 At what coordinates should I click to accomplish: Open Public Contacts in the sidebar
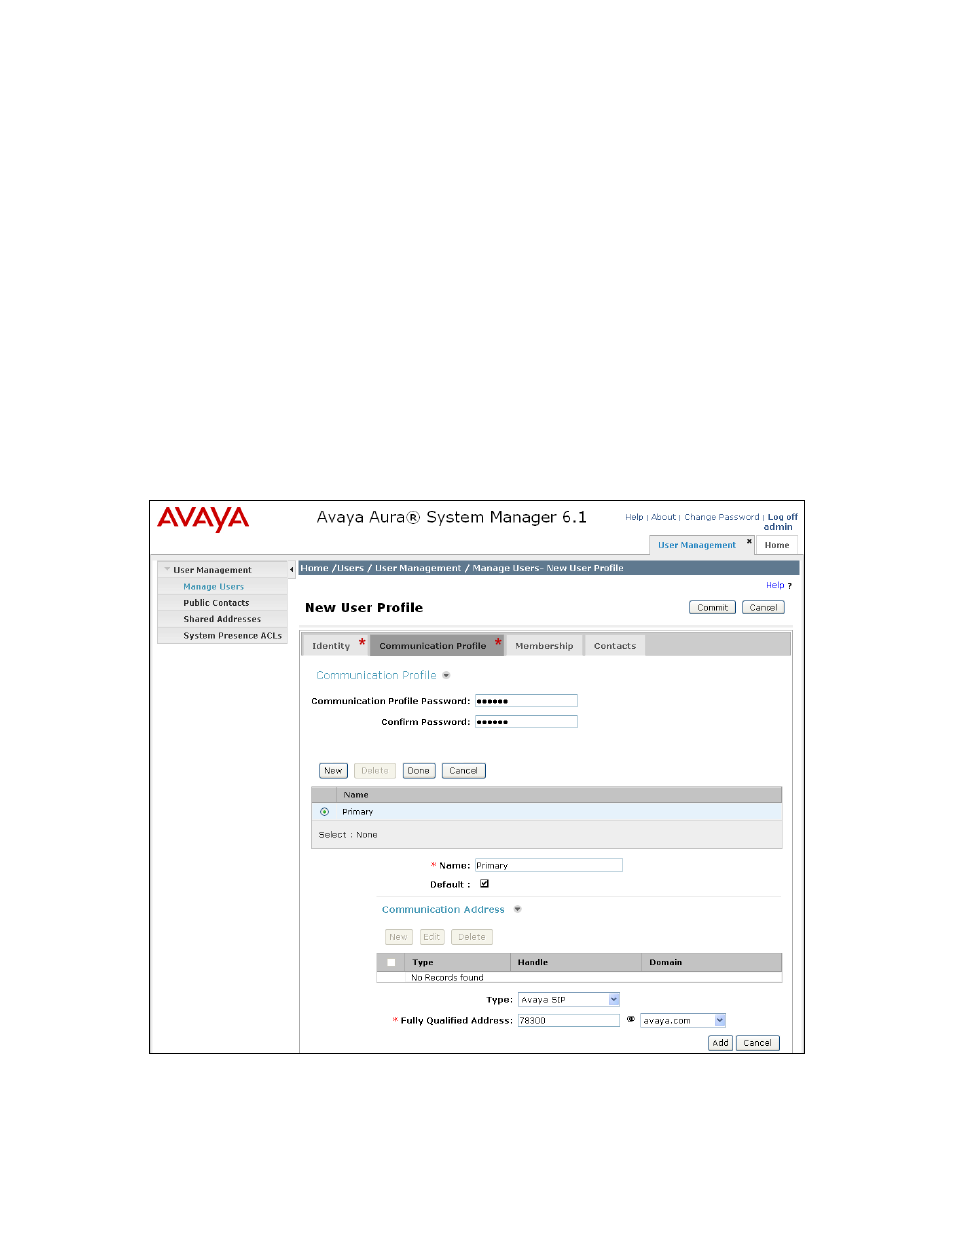pyautogui.click(x=216, y=603)
